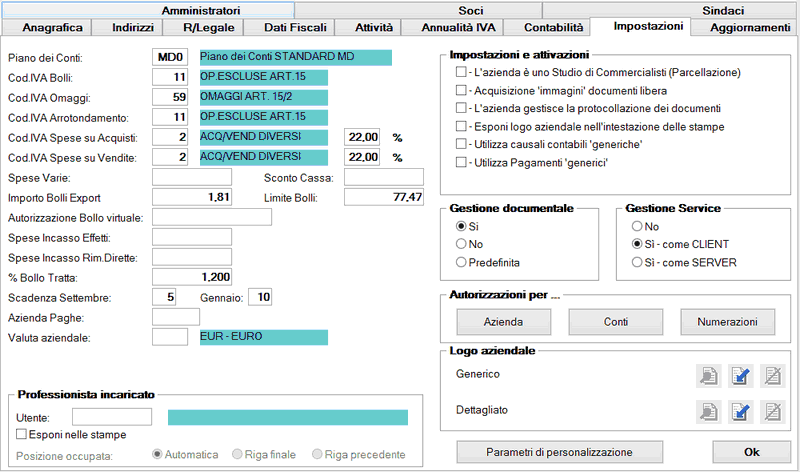Open the Numerazioni authorizations button
The image size is (800, 472).
[x=728, y=321]
